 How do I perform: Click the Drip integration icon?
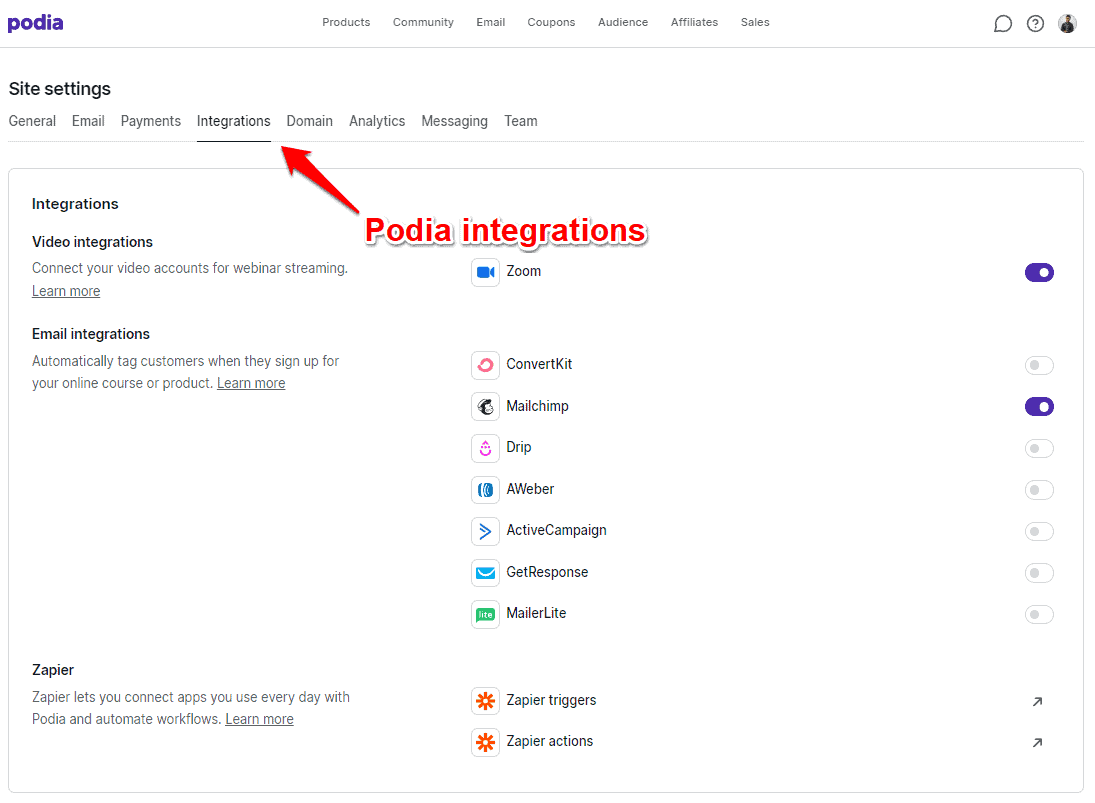pos(485,448)
